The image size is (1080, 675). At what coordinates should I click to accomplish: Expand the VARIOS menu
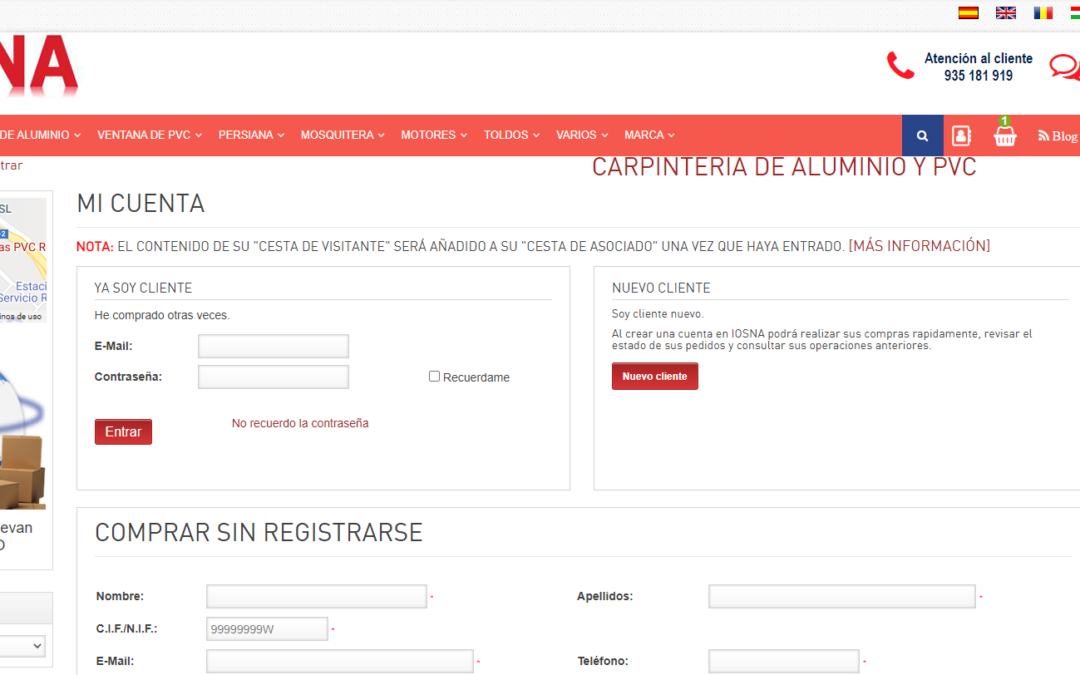click(x=582, y=135)
